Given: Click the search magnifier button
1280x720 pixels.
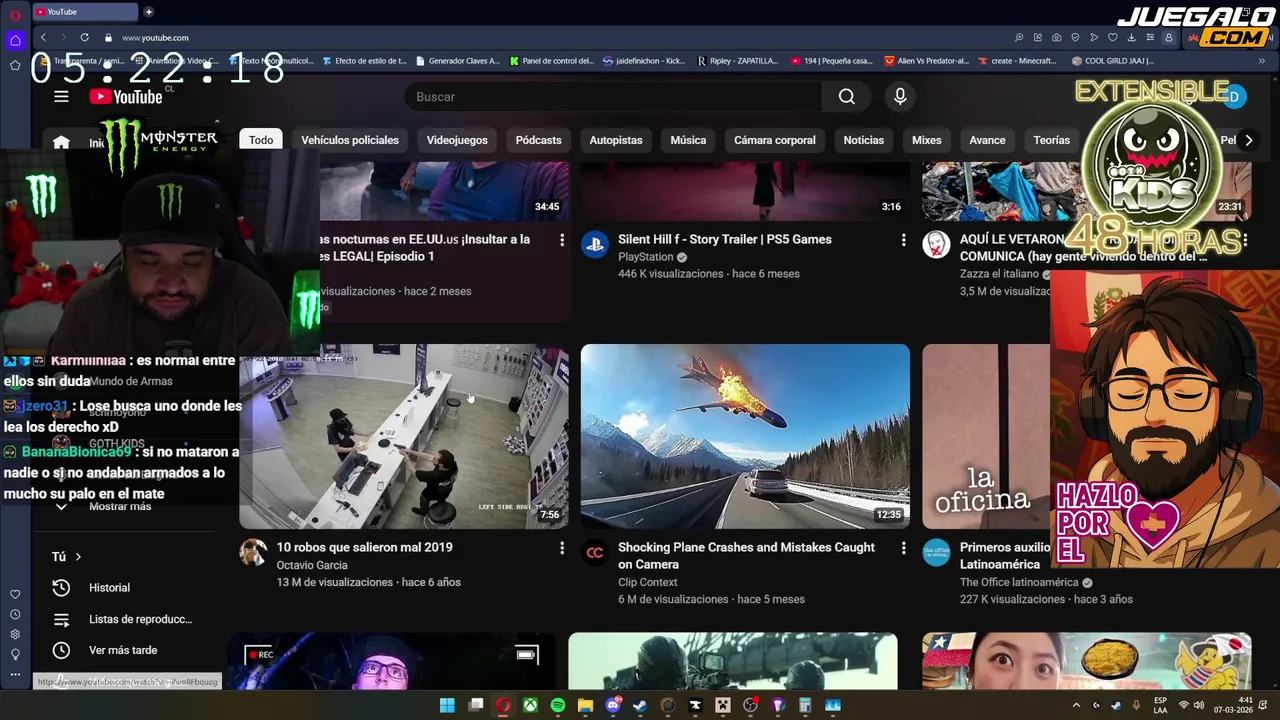Looking at the screenshot, I should 847,96.
